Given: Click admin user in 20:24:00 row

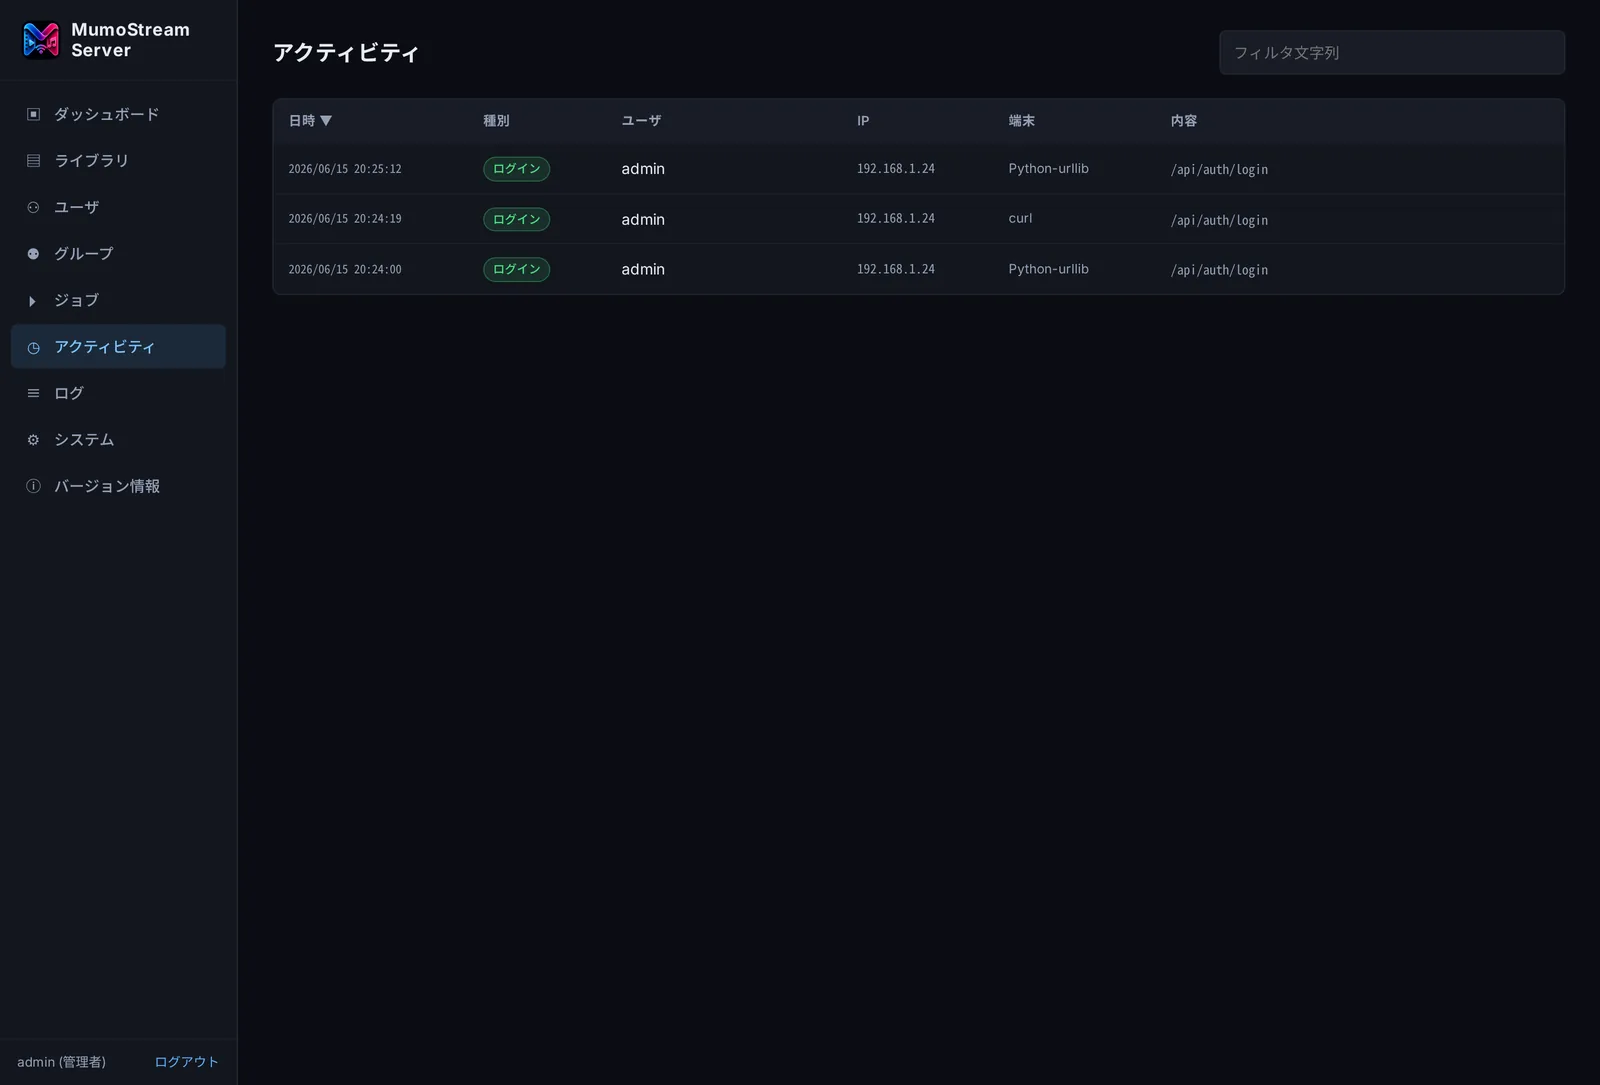Looking at the screenshot, I should click(643, 269).
